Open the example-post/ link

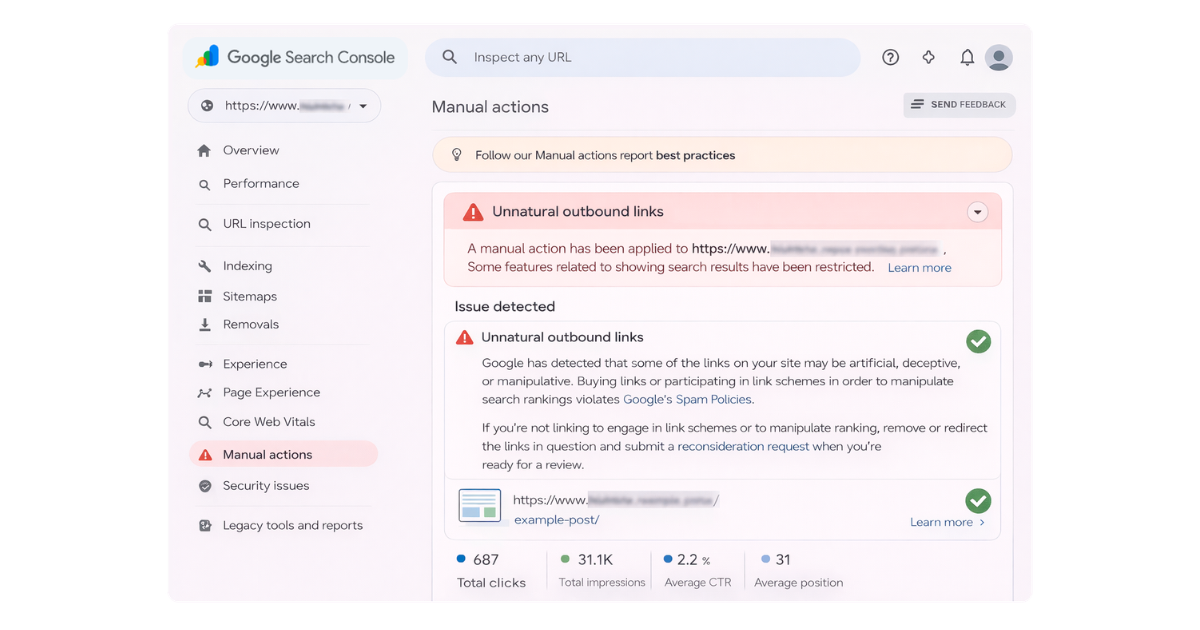556,520
